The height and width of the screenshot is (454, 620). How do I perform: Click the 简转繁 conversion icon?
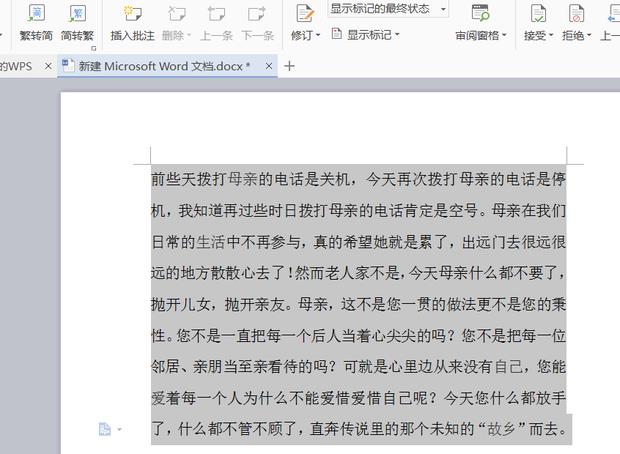(x=76, y=14)
